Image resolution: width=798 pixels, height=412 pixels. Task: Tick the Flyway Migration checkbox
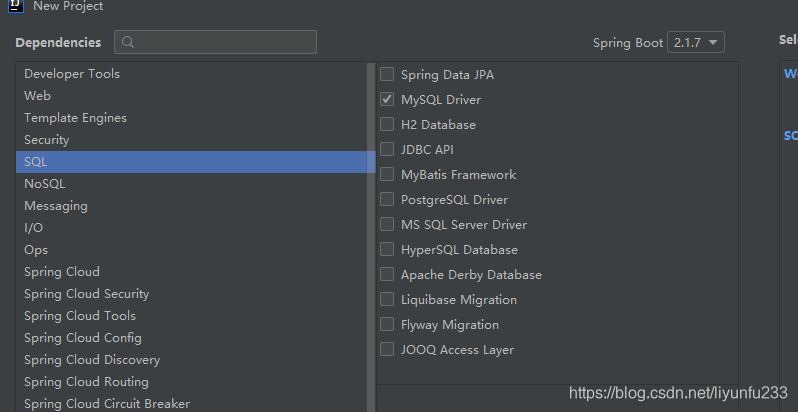coord(387,324)
